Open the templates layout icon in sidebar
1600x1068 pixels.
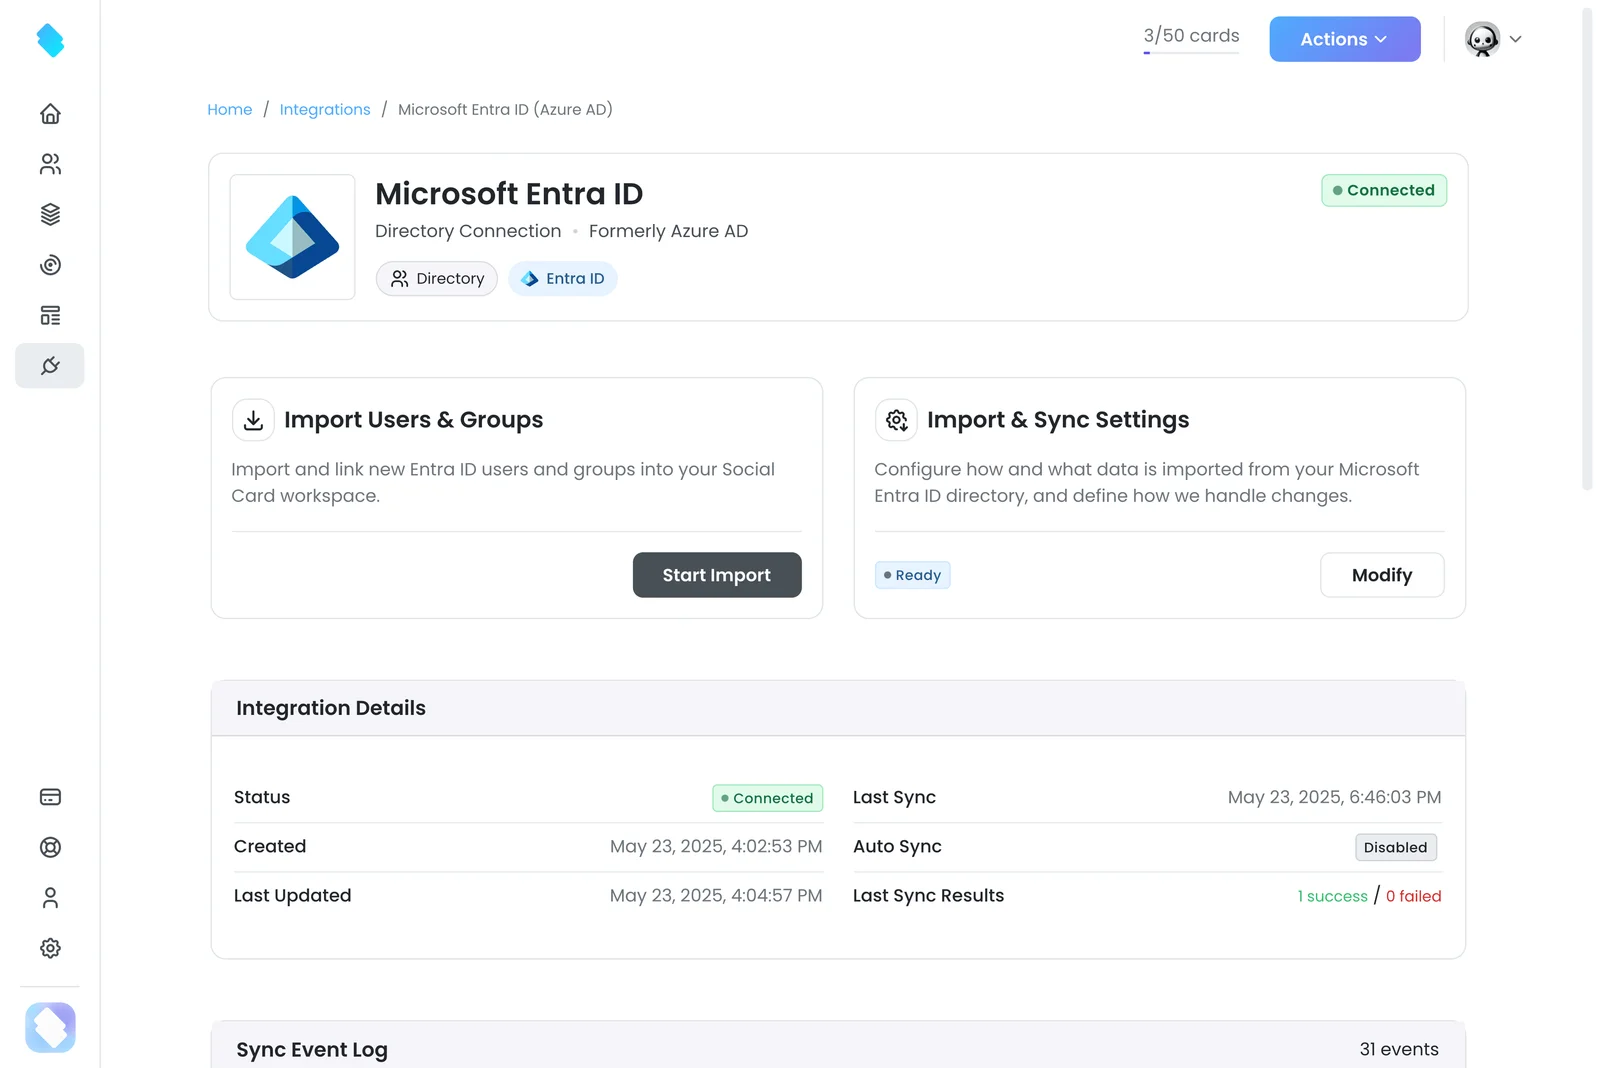[50, 316]
